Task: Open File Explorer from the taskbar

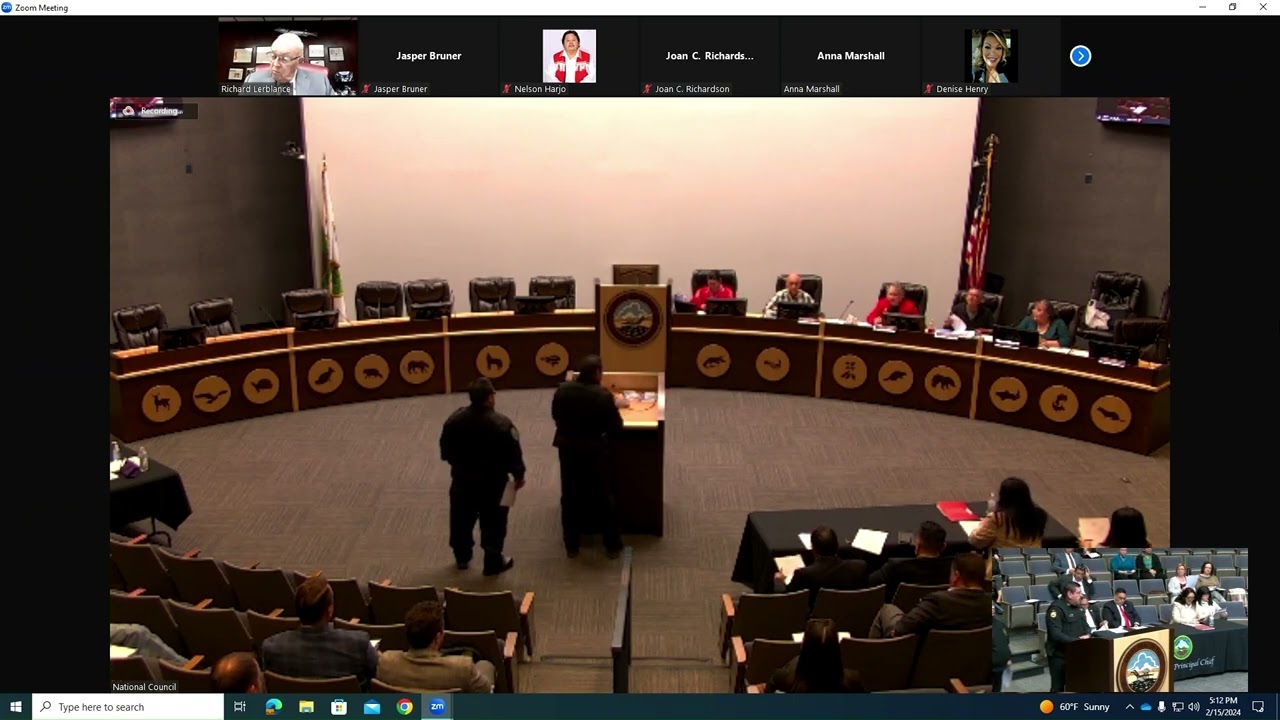Action: [x=306, y=707]
